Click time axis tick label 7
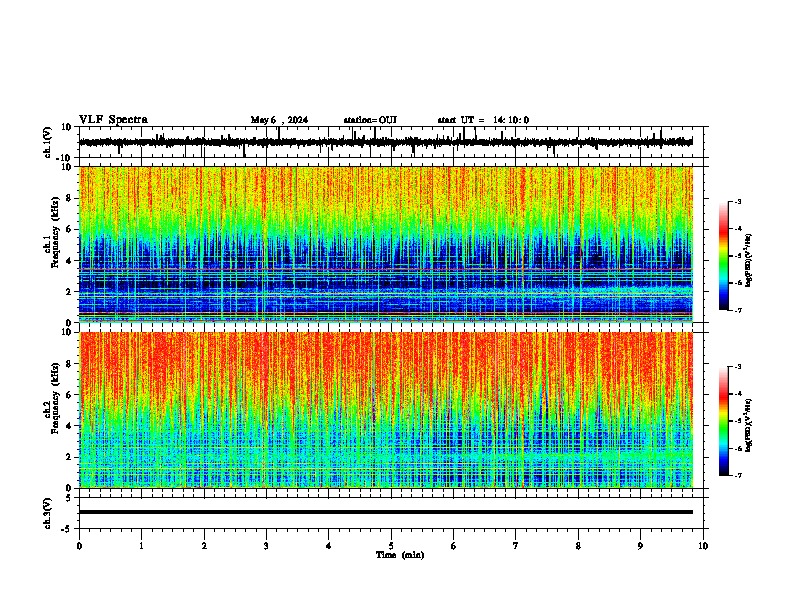 click(x=516, y=546)
